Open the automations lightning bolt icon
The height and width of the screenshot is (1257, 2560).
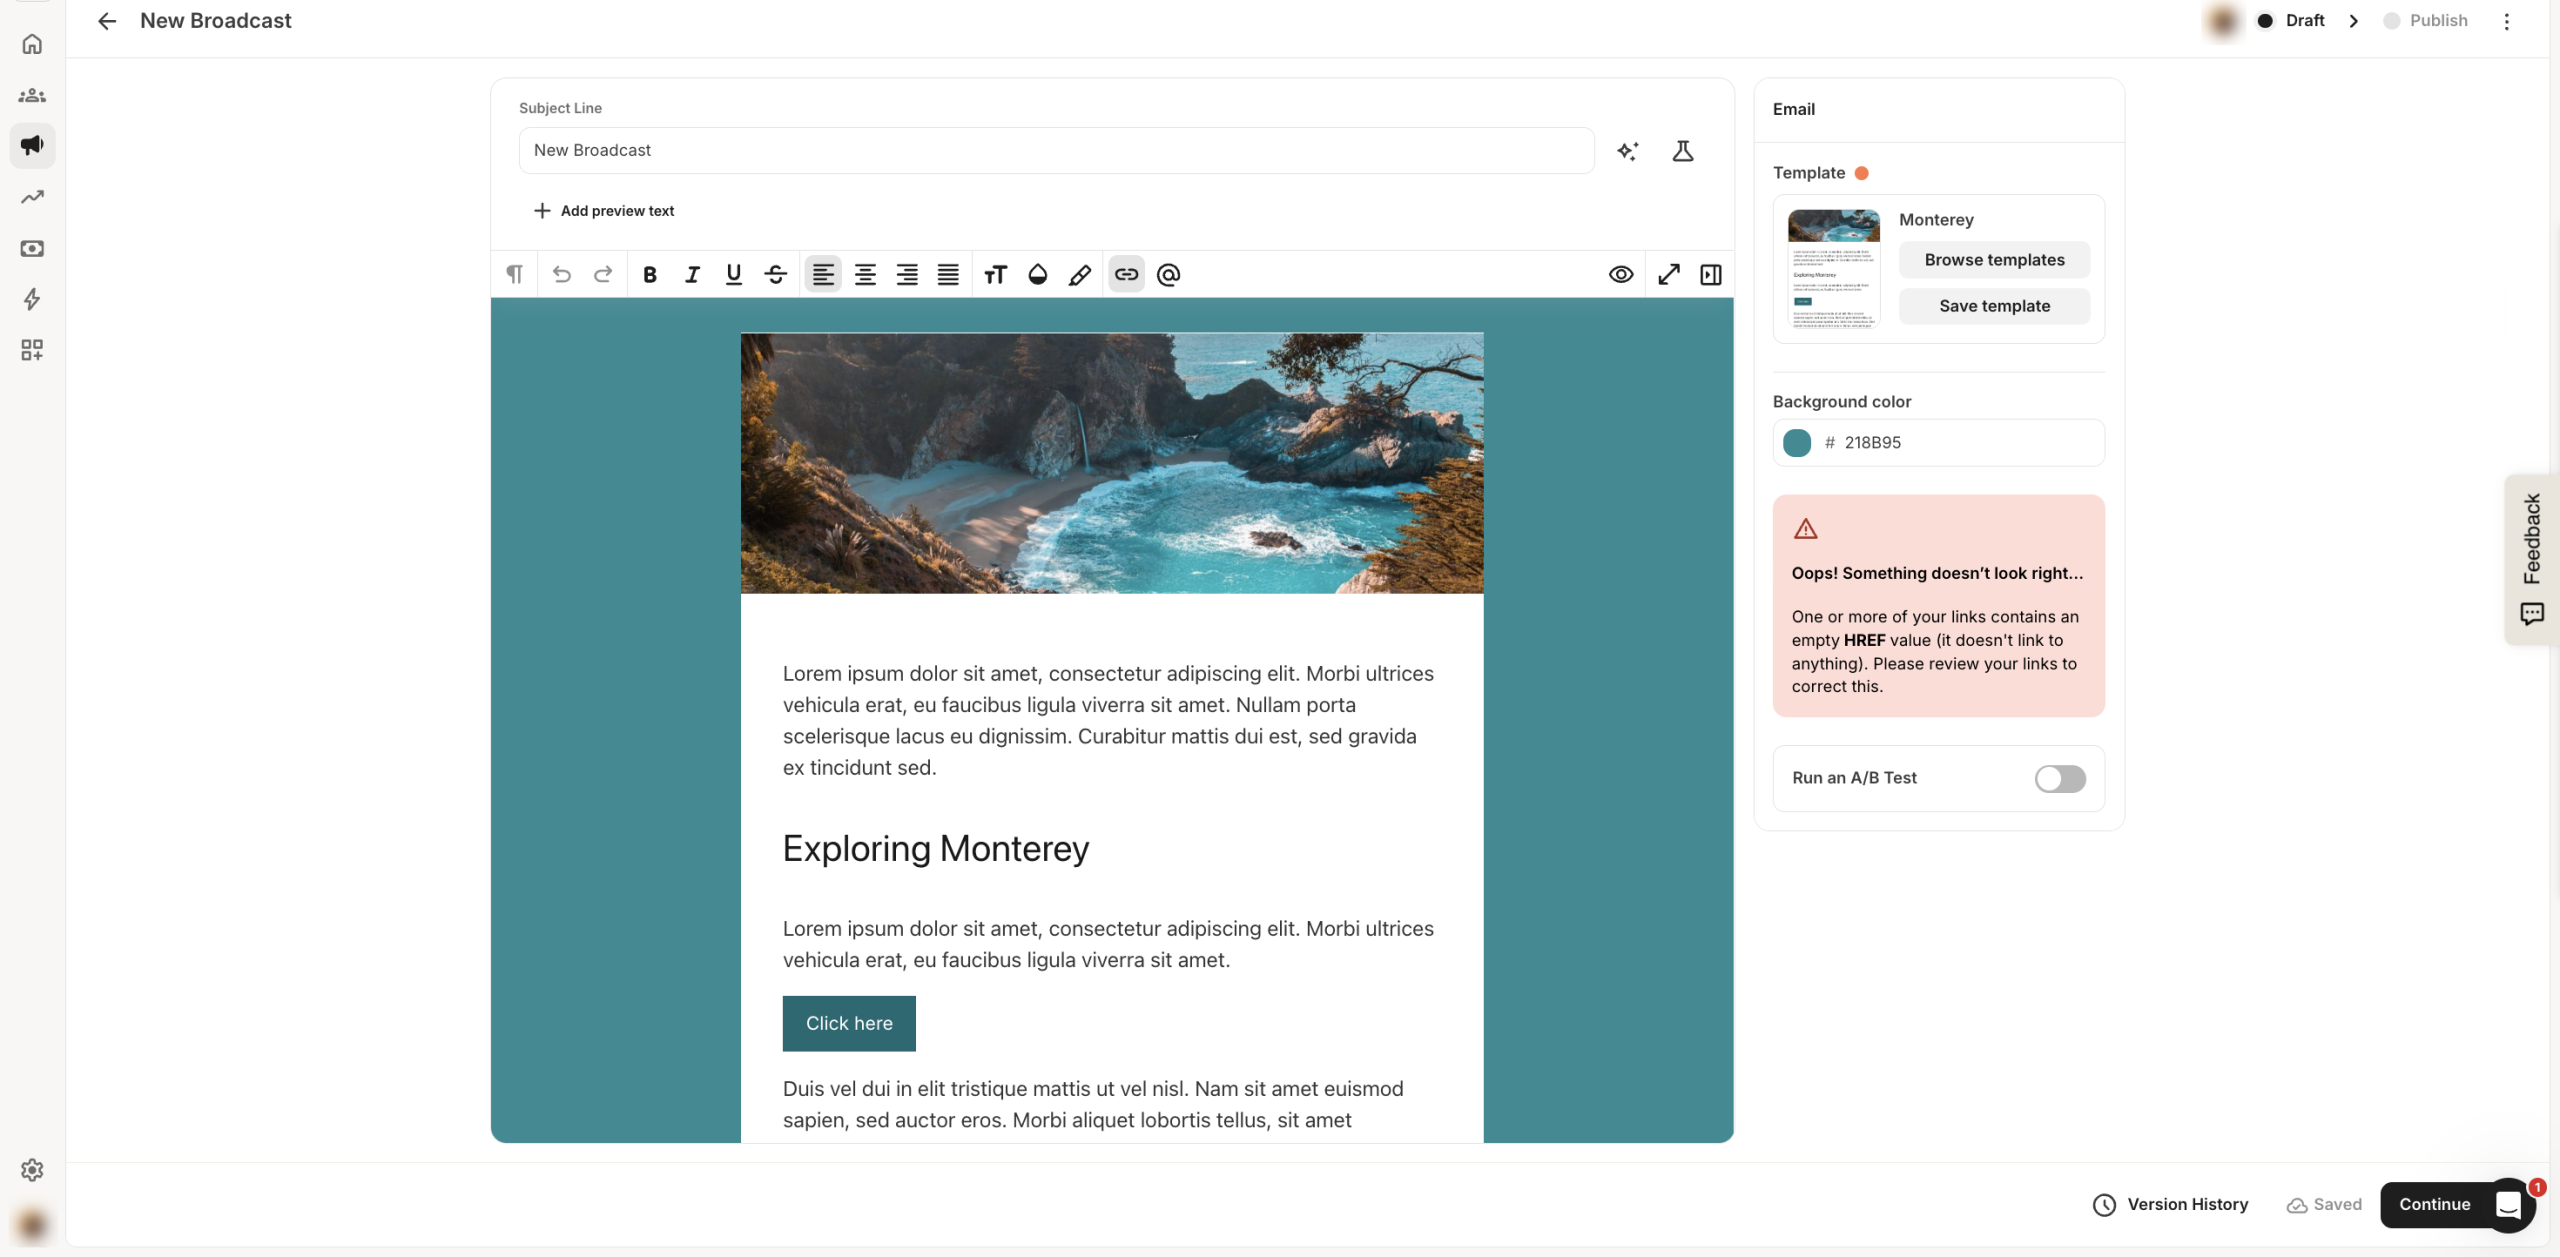click(32, 299)
